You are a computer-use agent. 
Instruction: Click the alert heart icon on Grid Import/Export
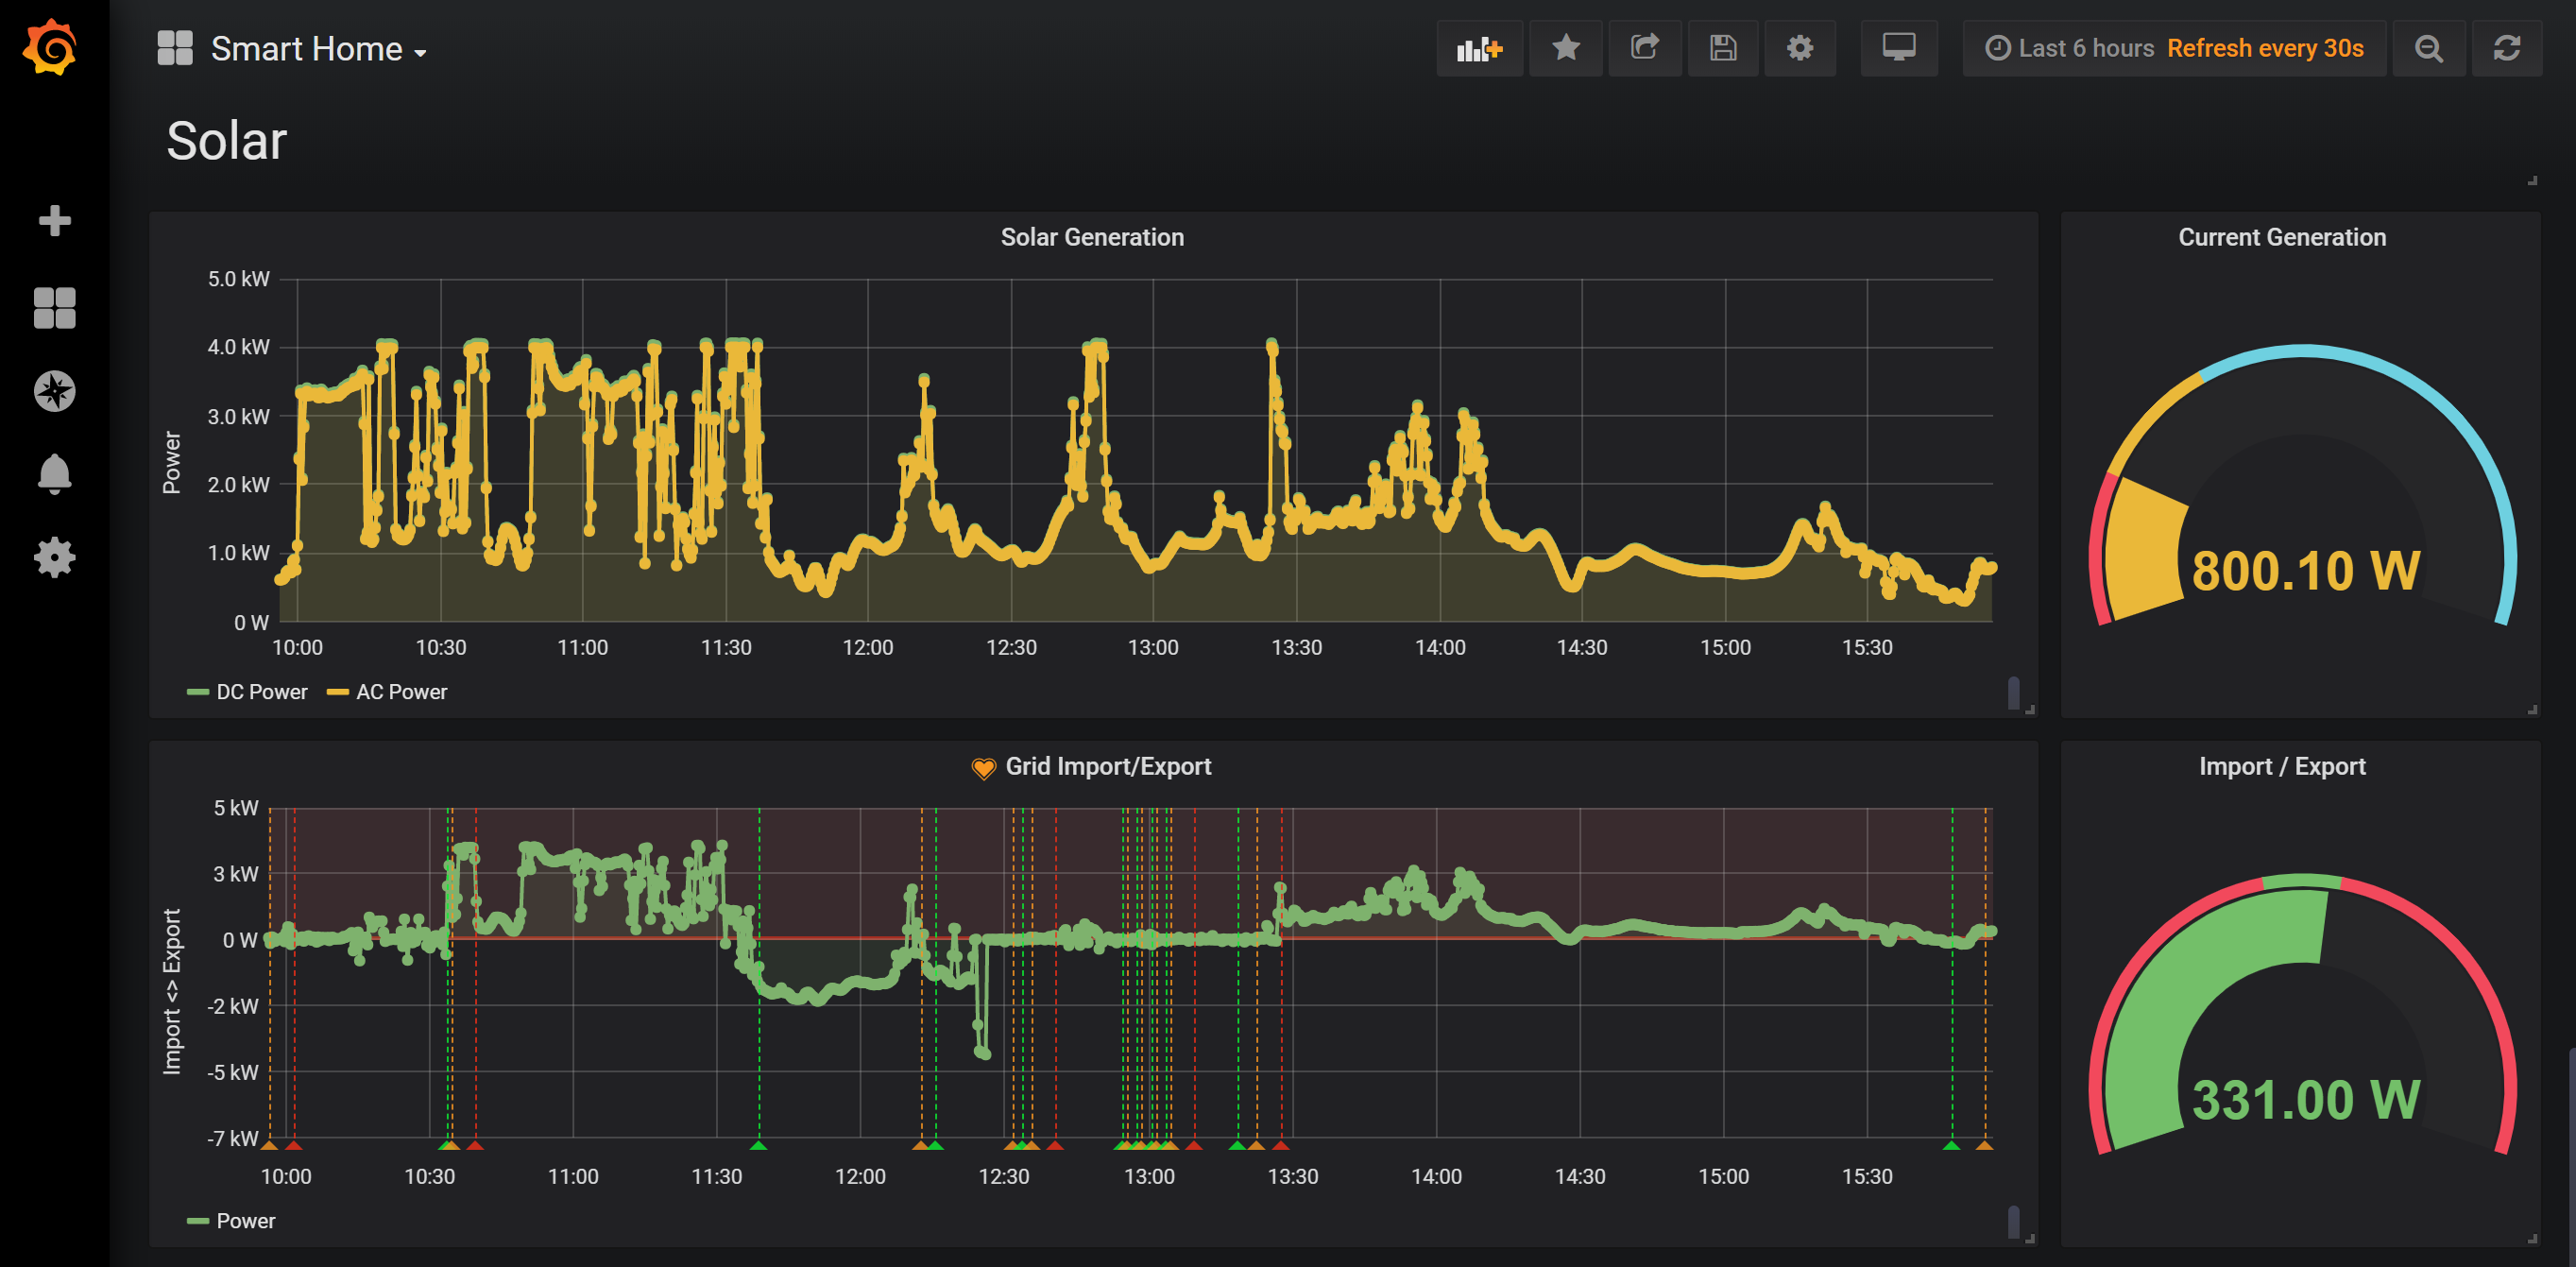point(983,767)
